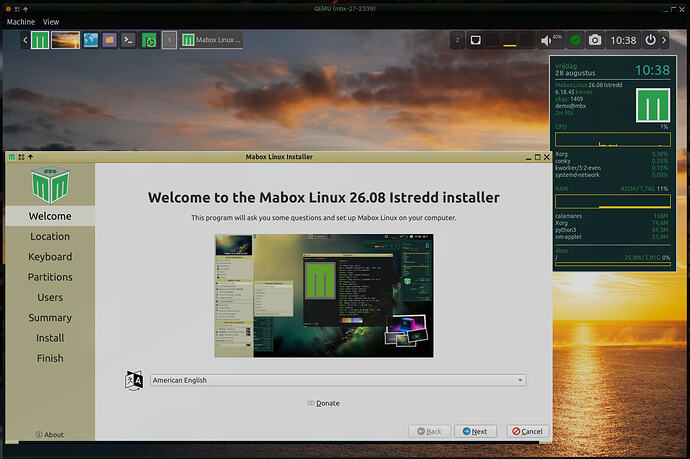Click the Mabox desktop preview screenshot
This screenshot has width=690, height=459.
(x=324, y=296)
